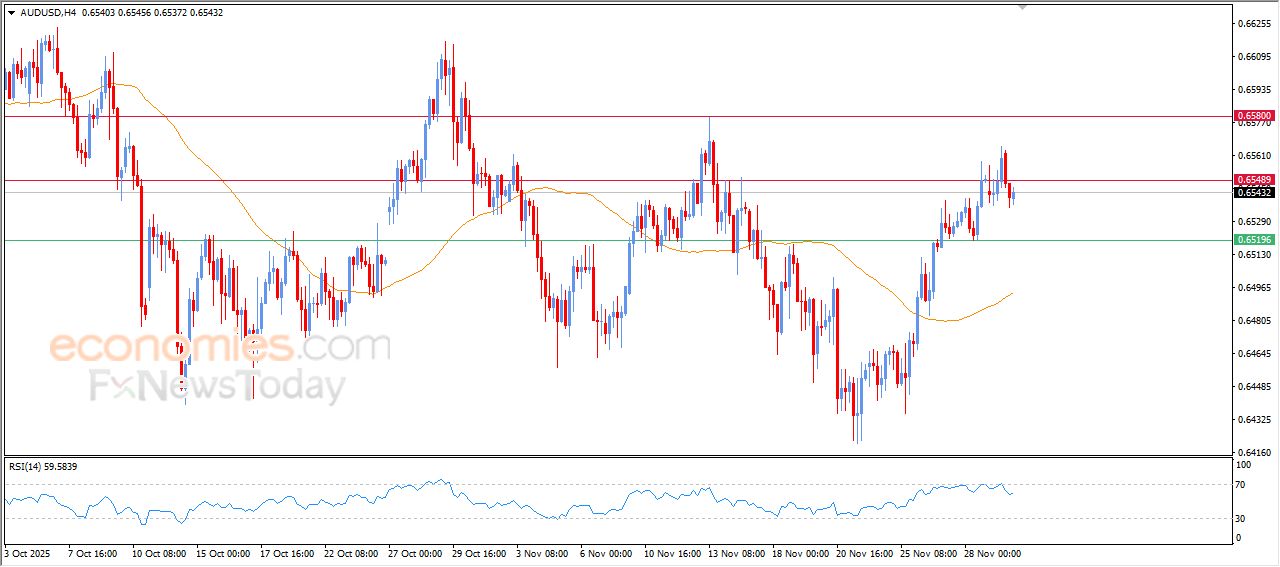
Task: Click the 0.64645 price axis label
Action: (x=1254, y=354)
